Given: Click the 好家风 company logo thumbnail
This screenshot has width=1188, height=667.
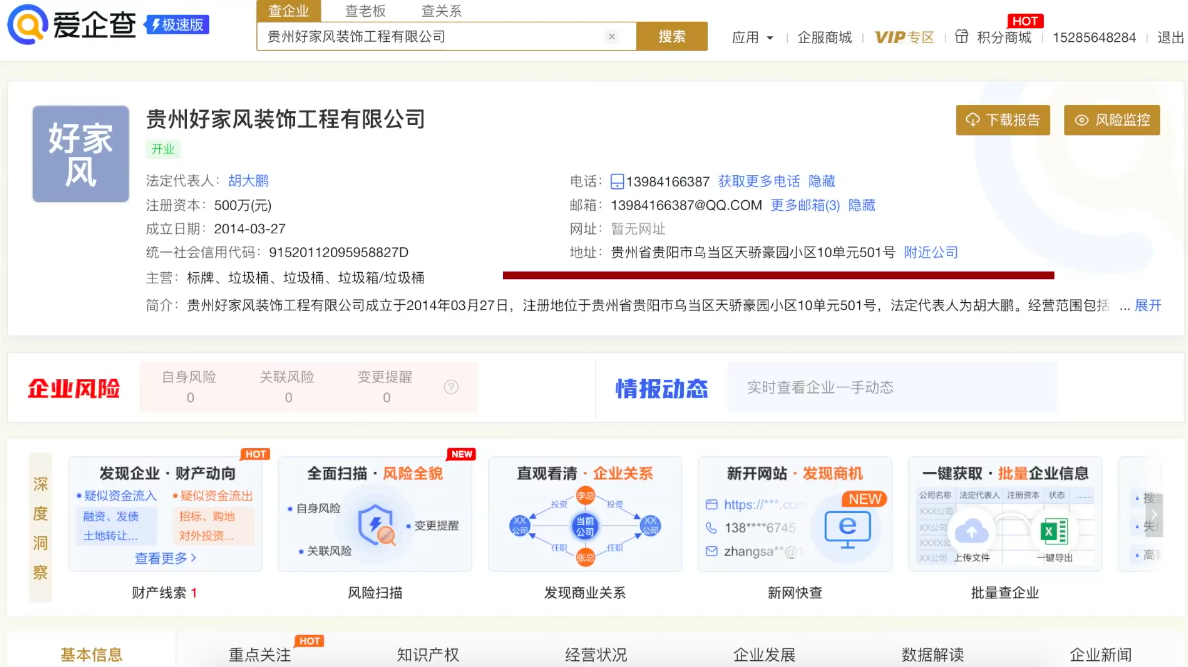Looking at the screenshot, I should (x=80, y=154).
